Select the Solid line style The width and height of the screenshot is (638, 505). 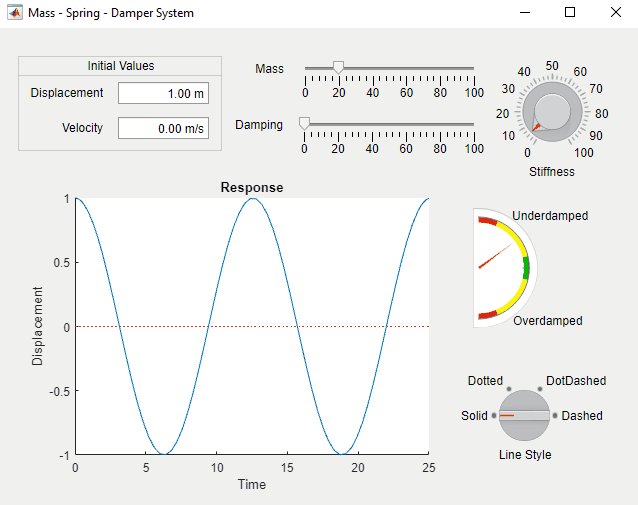475,415
